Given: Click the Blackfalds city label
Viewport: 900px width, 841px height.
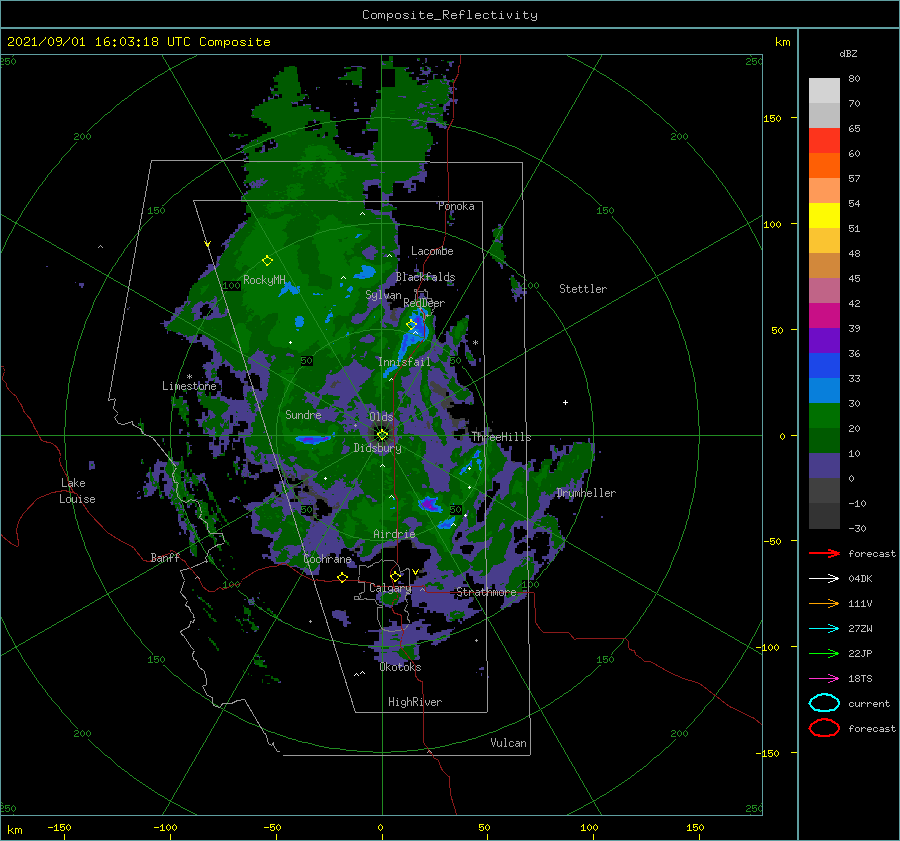Looking at the screenshot, I should (425, 277).
